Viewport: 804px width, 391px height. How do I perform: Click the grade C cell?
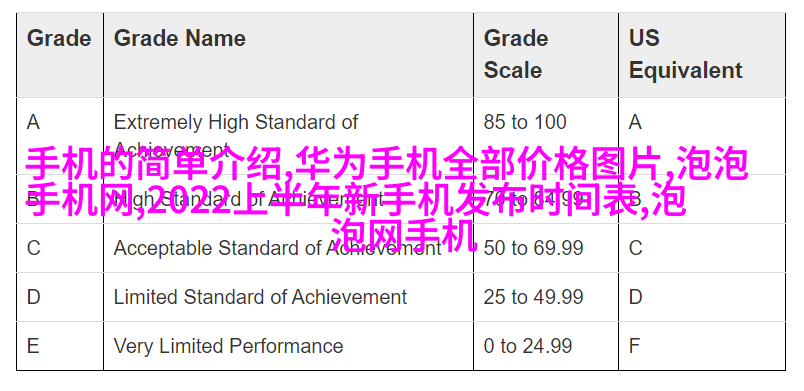pyautogui.click(x=60, y=248)
